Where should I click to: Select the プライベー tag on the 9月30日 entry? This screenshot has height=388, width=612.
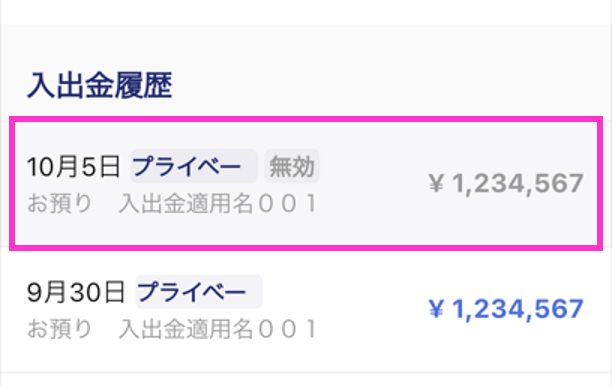click(199, 292)
